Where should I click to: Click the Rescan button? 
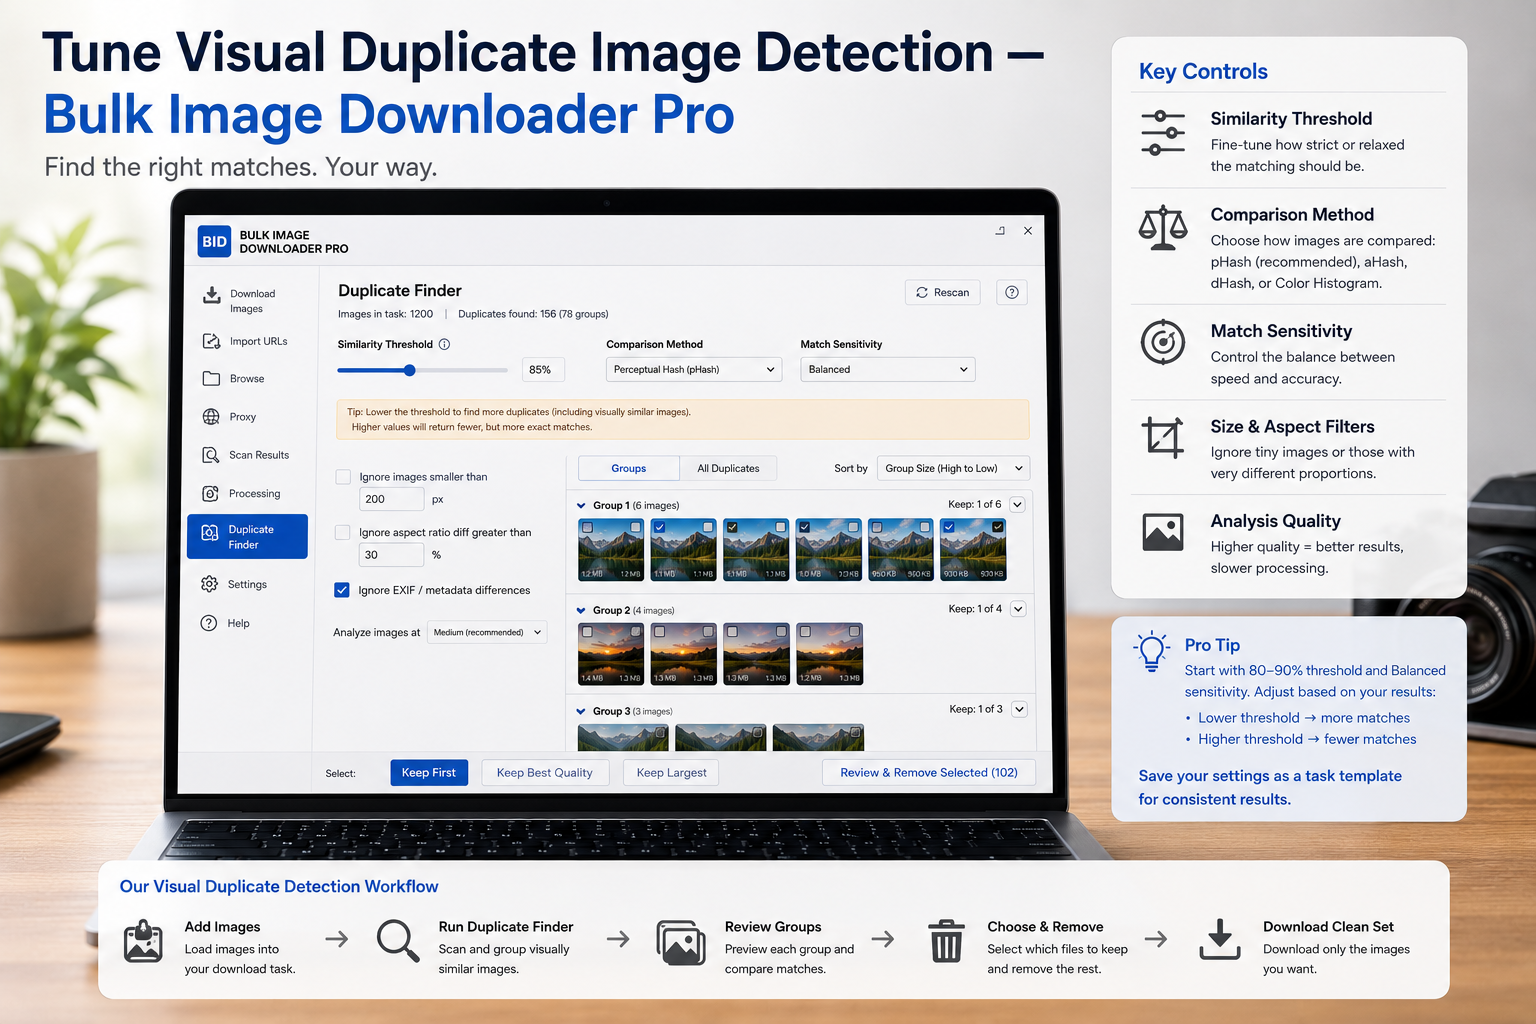pyautogui.click(x=943, y=292)
